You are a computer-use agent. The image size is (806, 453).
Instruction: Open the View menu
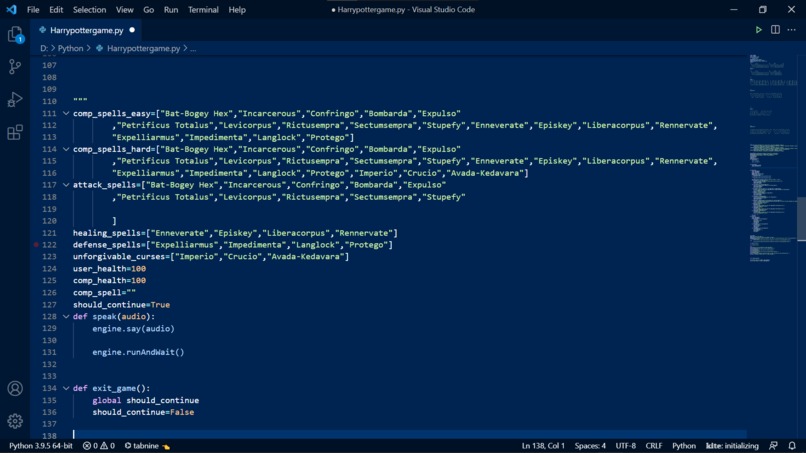pos(124,9)
